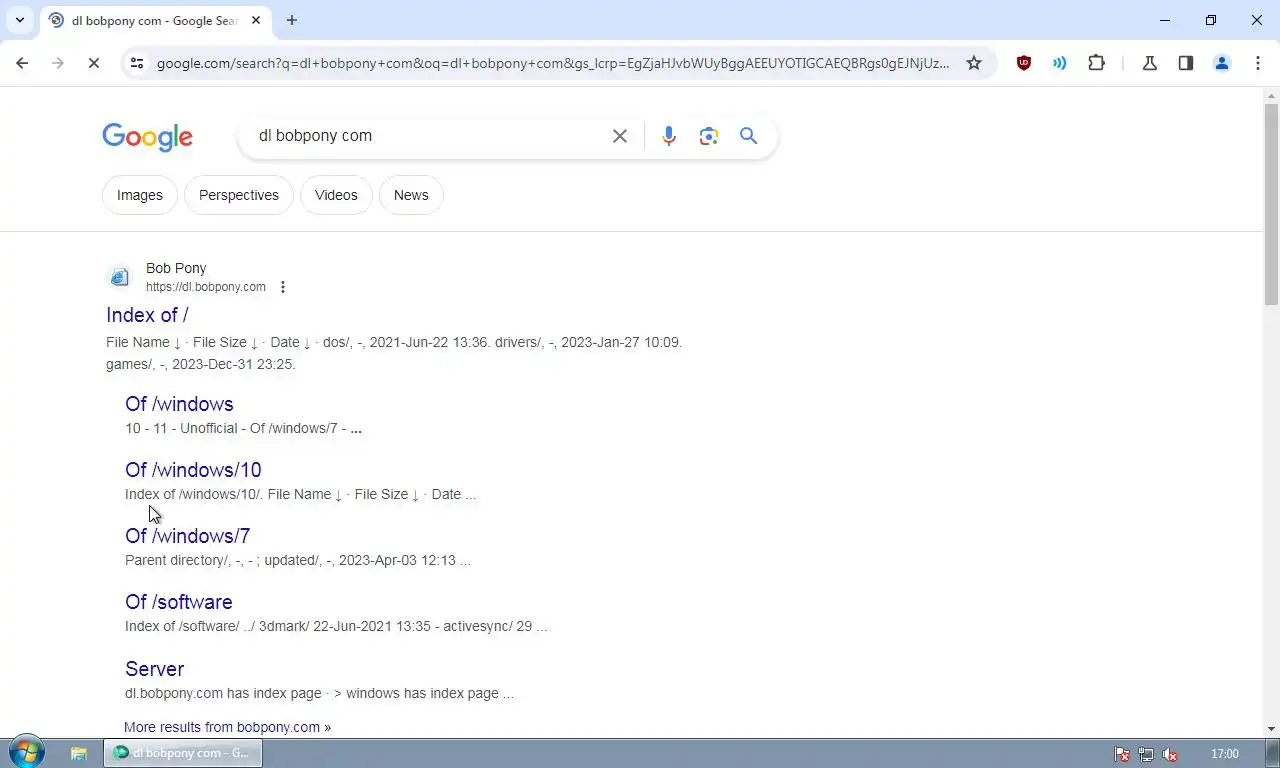Viewport: 1280px width, 768px height.
Task: Click the browser back arrow
Action: tap(22, 63)
